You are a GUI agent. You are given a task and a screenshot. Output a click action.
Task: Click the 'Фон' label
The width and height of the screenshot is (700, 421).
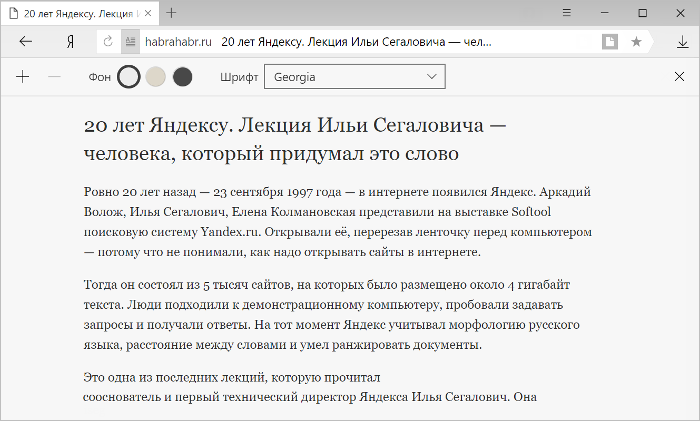point(100,77)
